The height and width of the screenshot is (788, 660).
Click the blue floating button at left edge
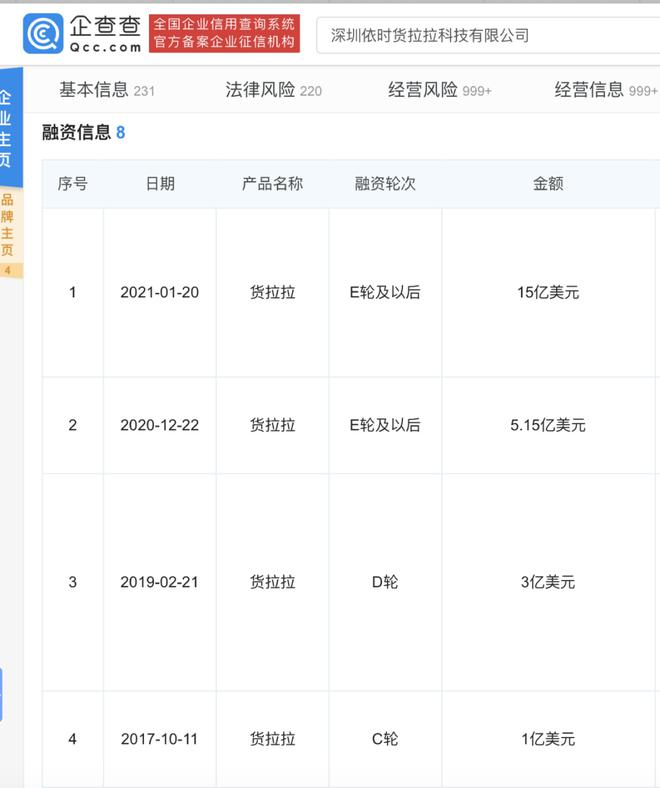point(2,695)
